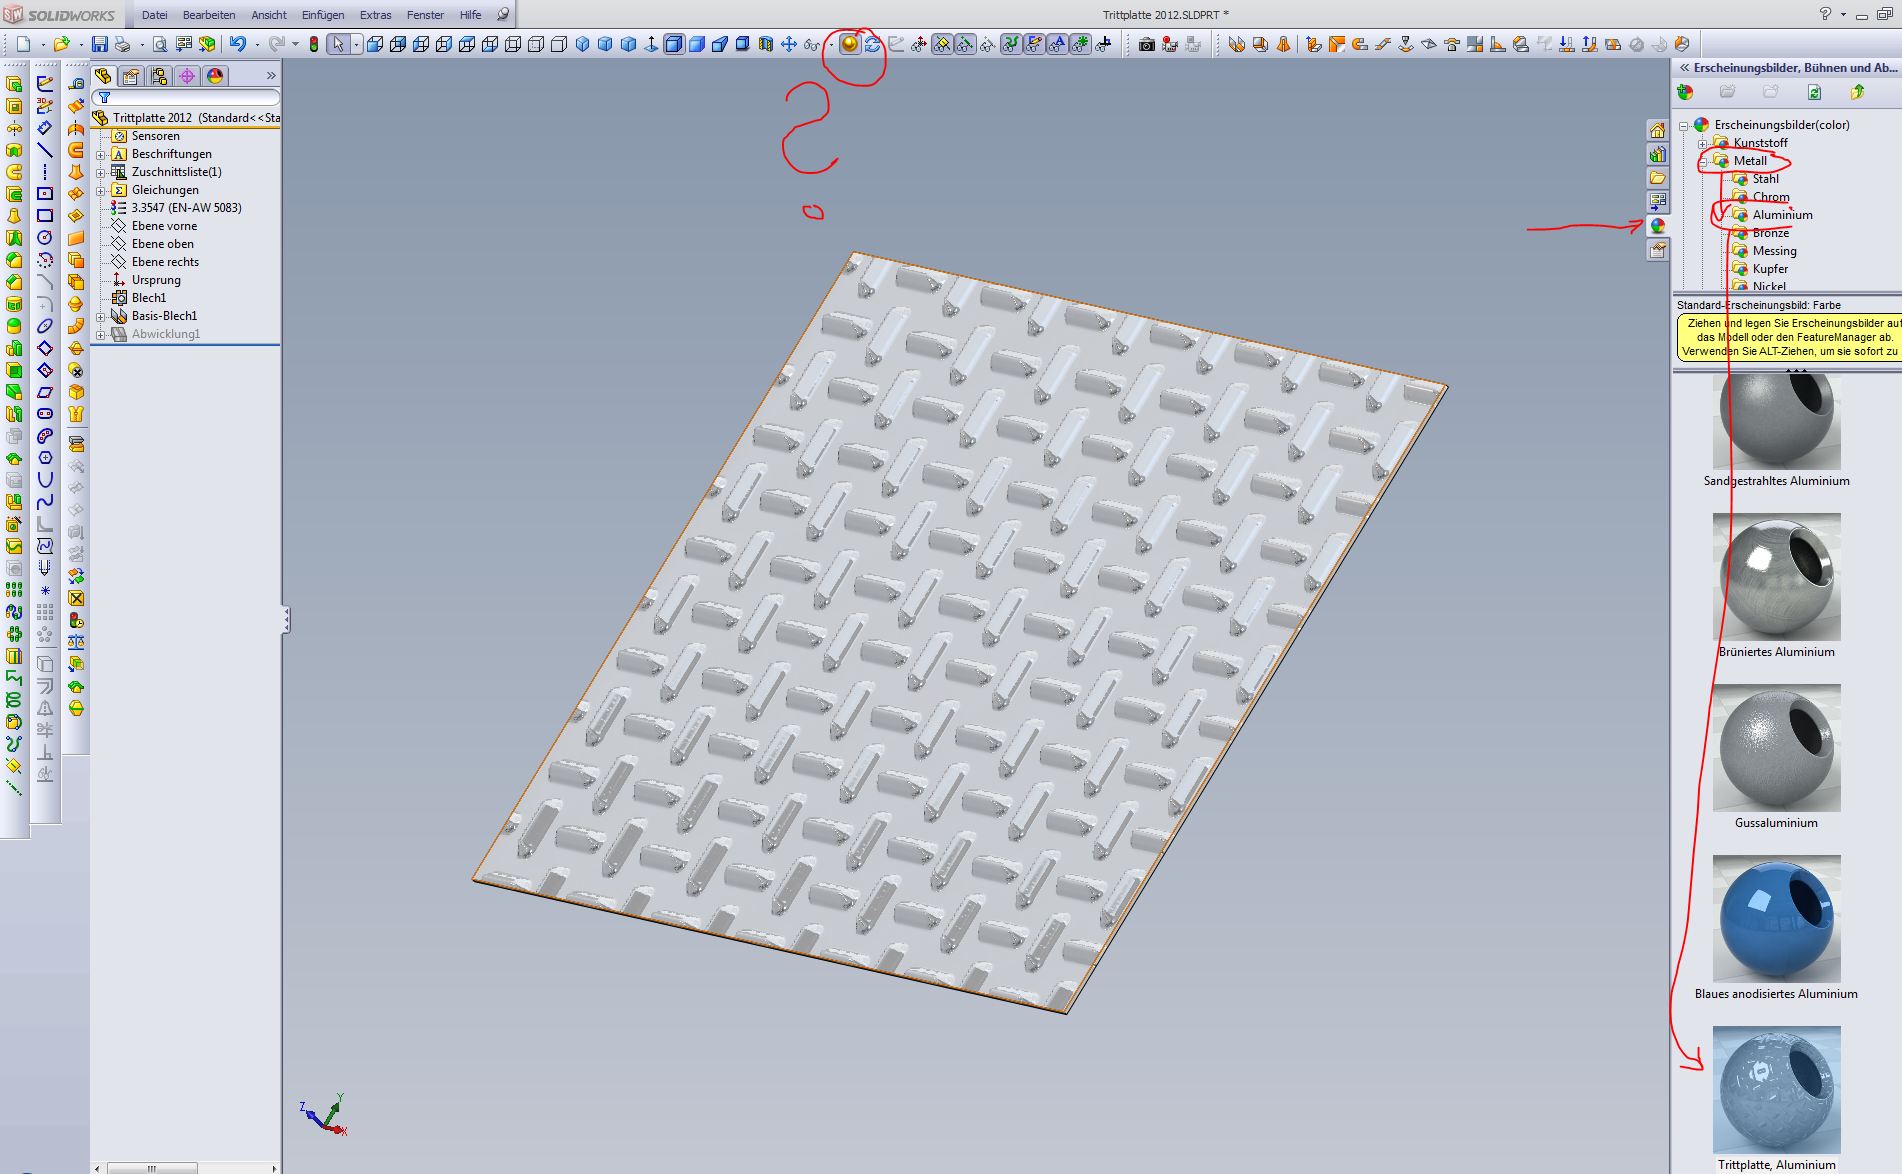Open the Datei menu

coord(154,15)
